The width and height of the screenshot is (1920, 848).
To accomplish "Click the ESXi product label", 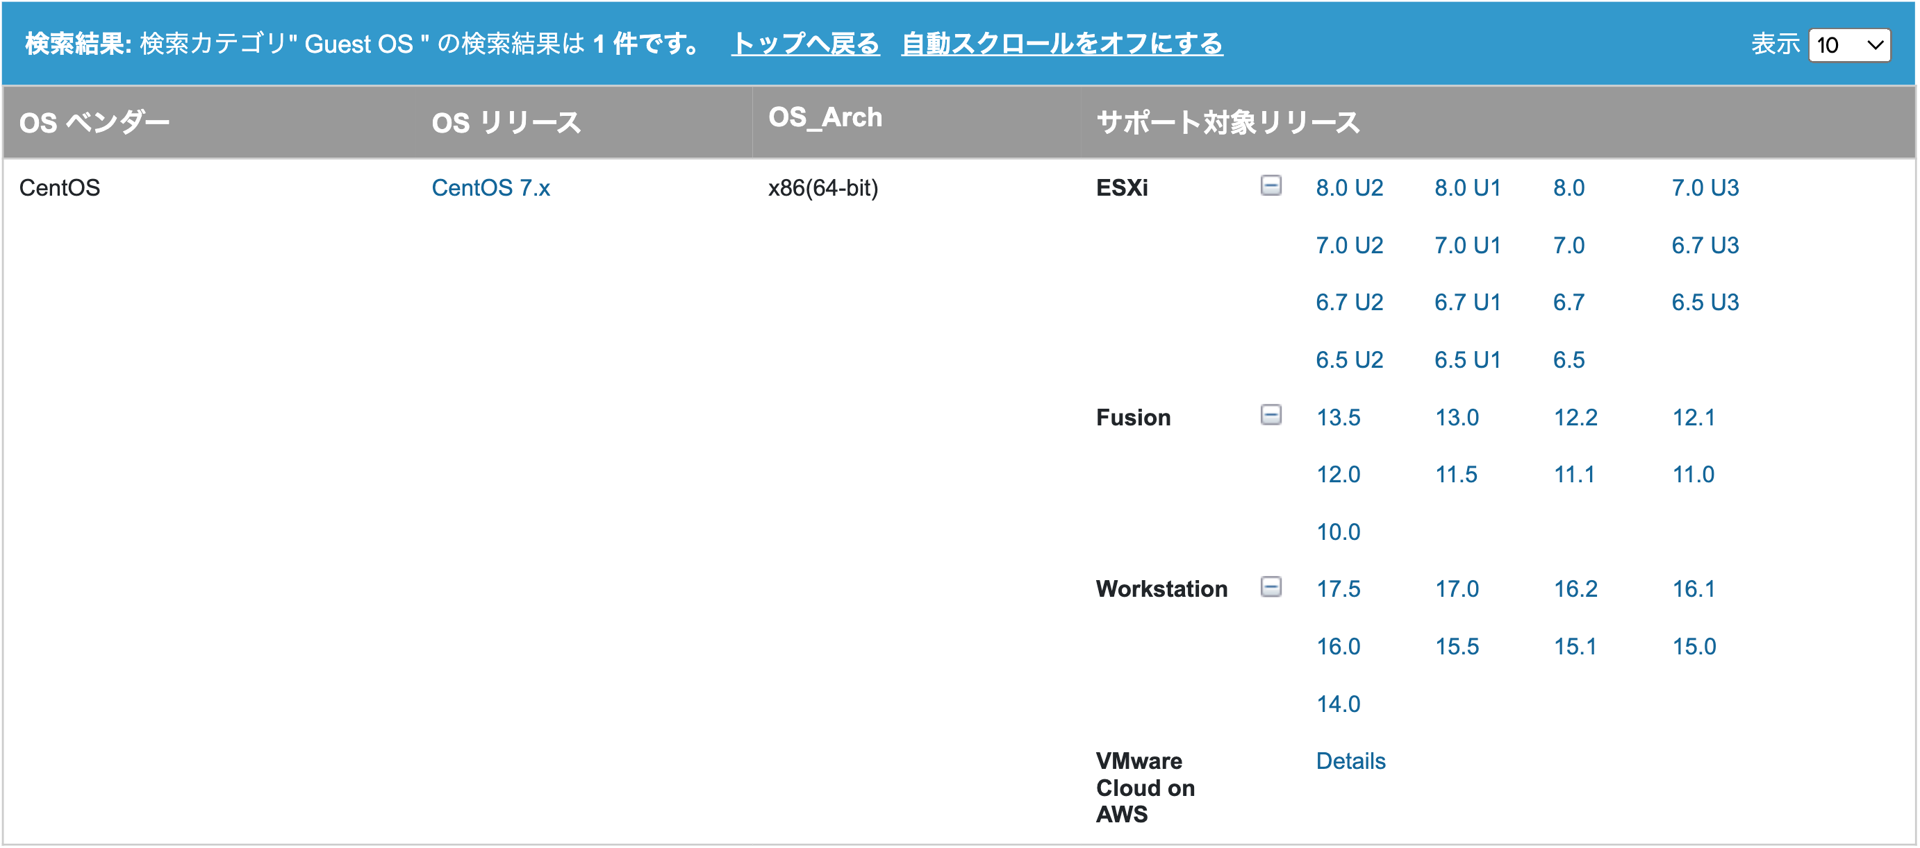I will 1122,188.
